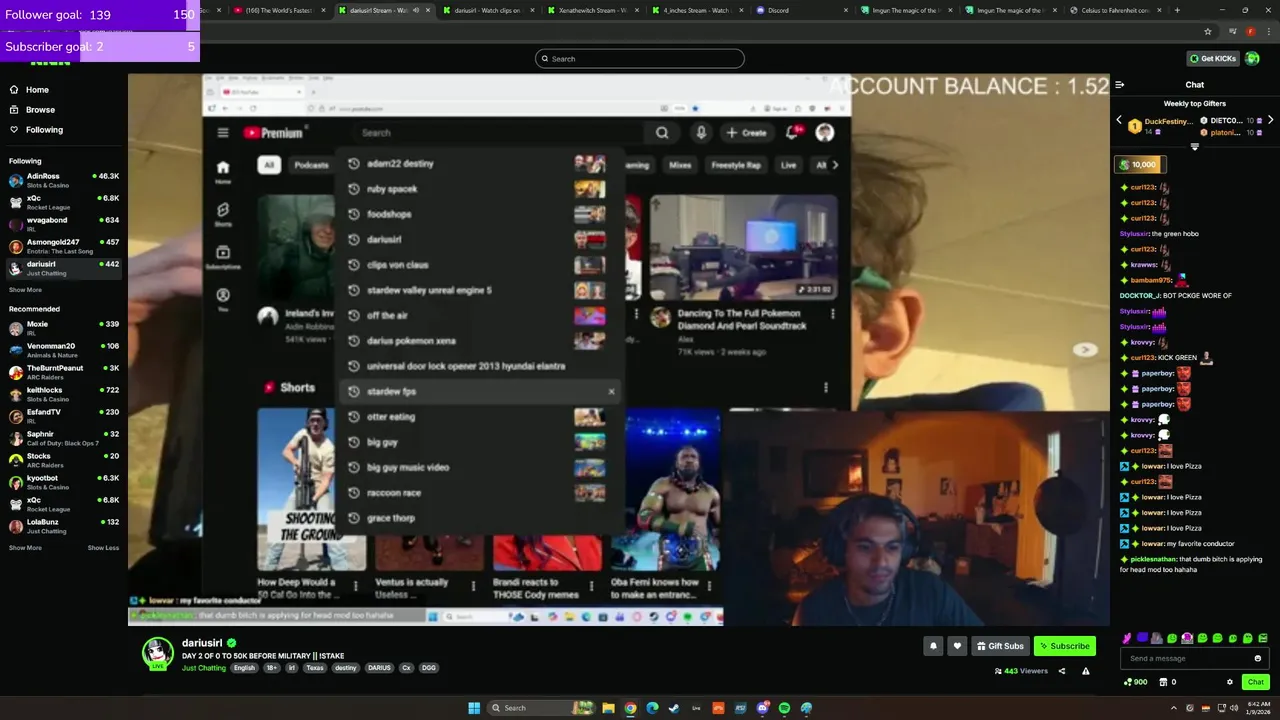The height and width of the screenshot is (720, 1280).
Task: Show next weekly top gifters
Action: coord(1270,120)
